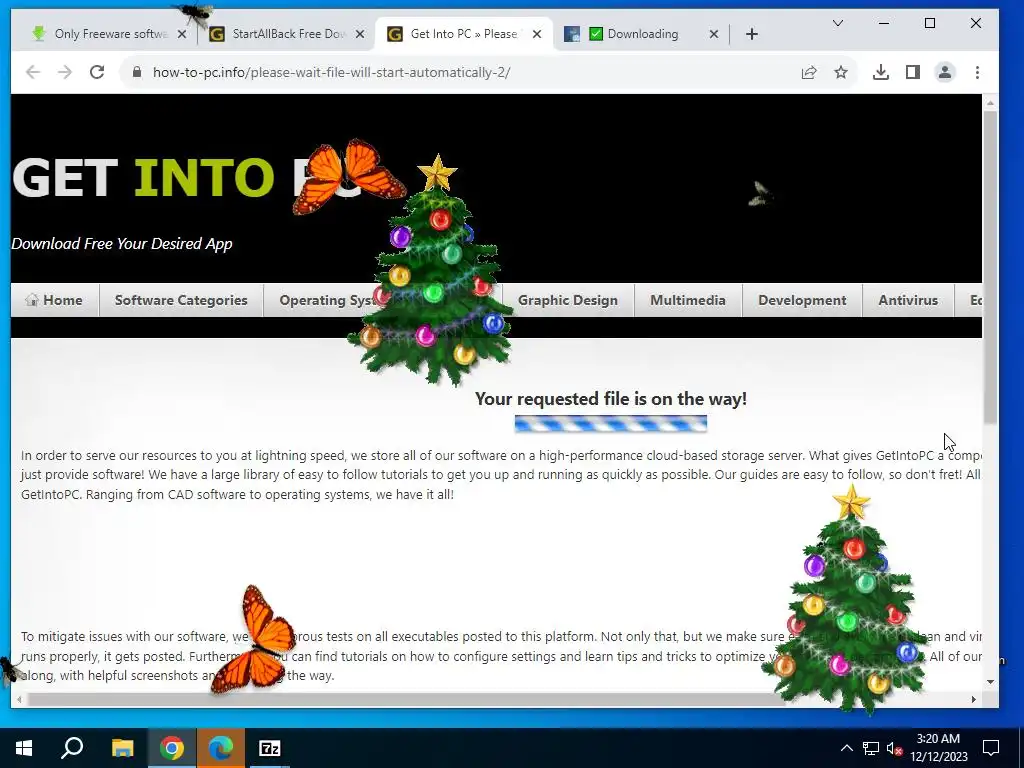The image size is (1024, 768).
Task: Click the vertical scrollbar up arrow
Action: (x=990, y=103)
